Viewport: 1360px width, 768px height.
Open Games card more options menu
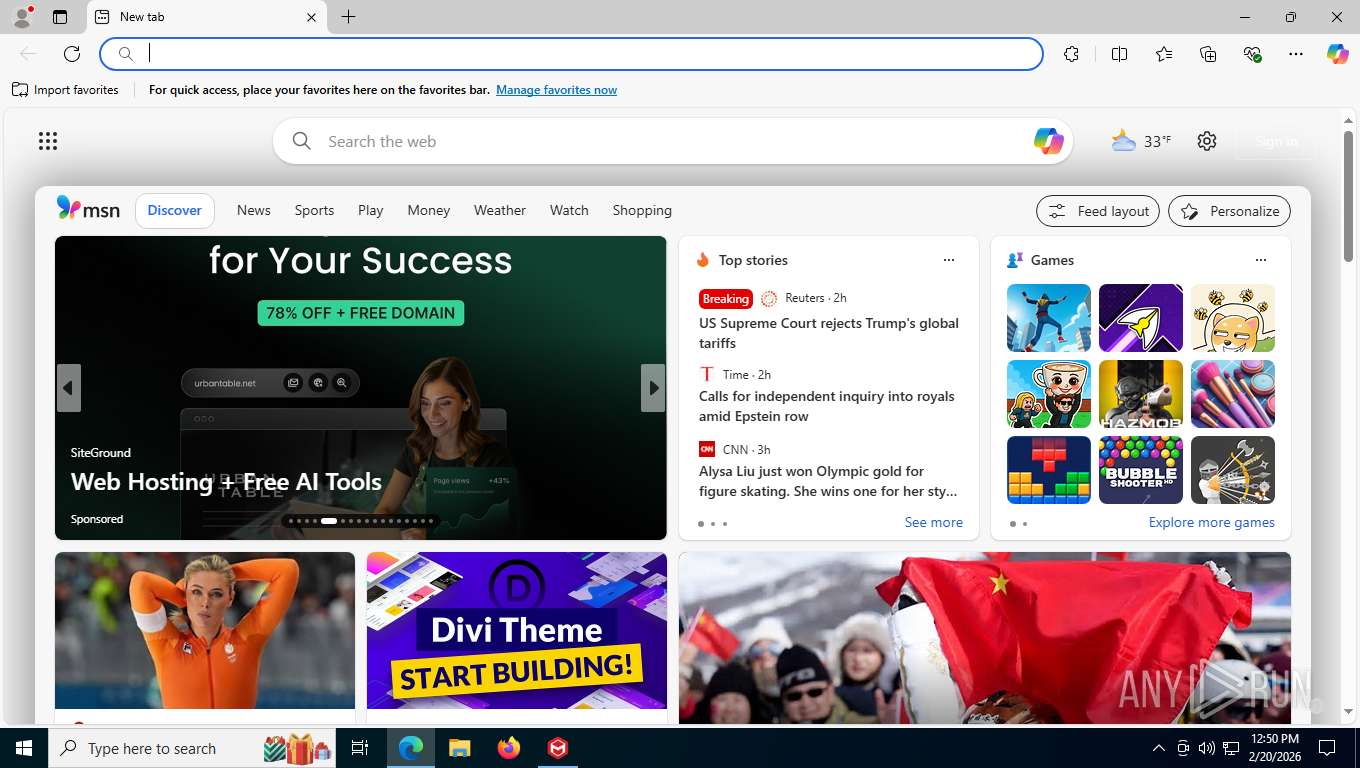click(1260, 260)
